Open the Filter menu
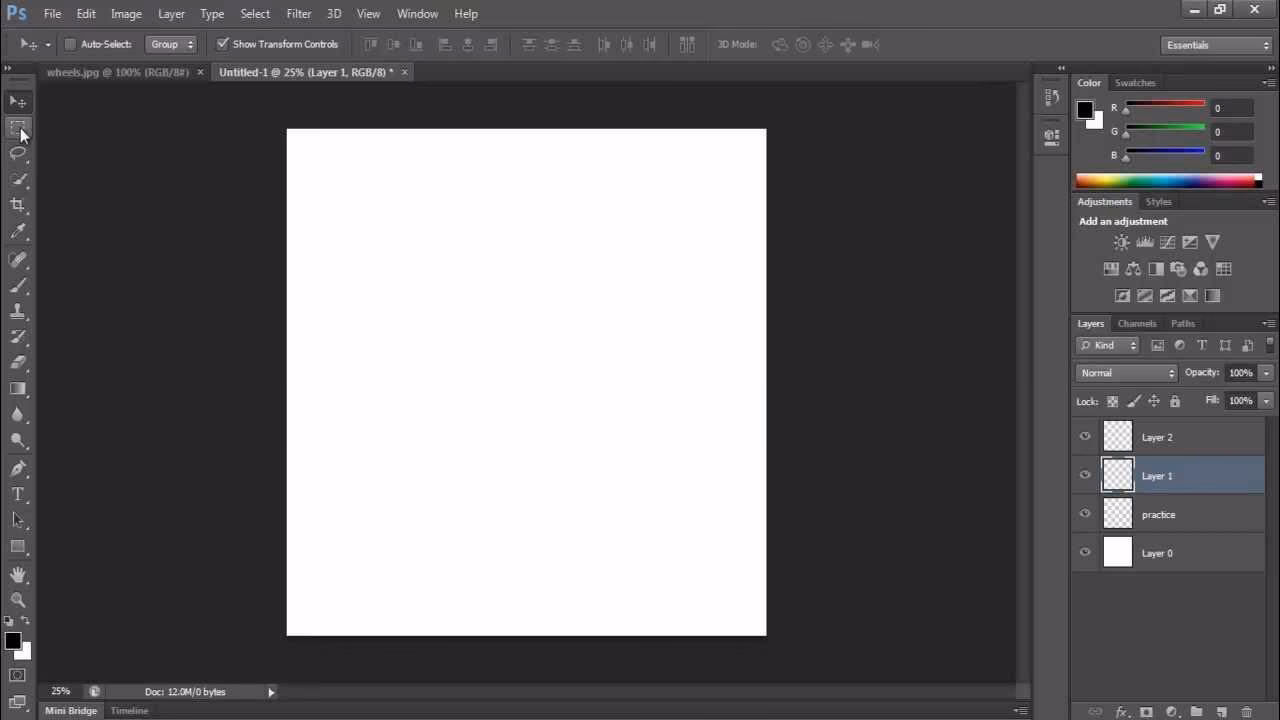1280x720 pixels. (x=298, y=13)
